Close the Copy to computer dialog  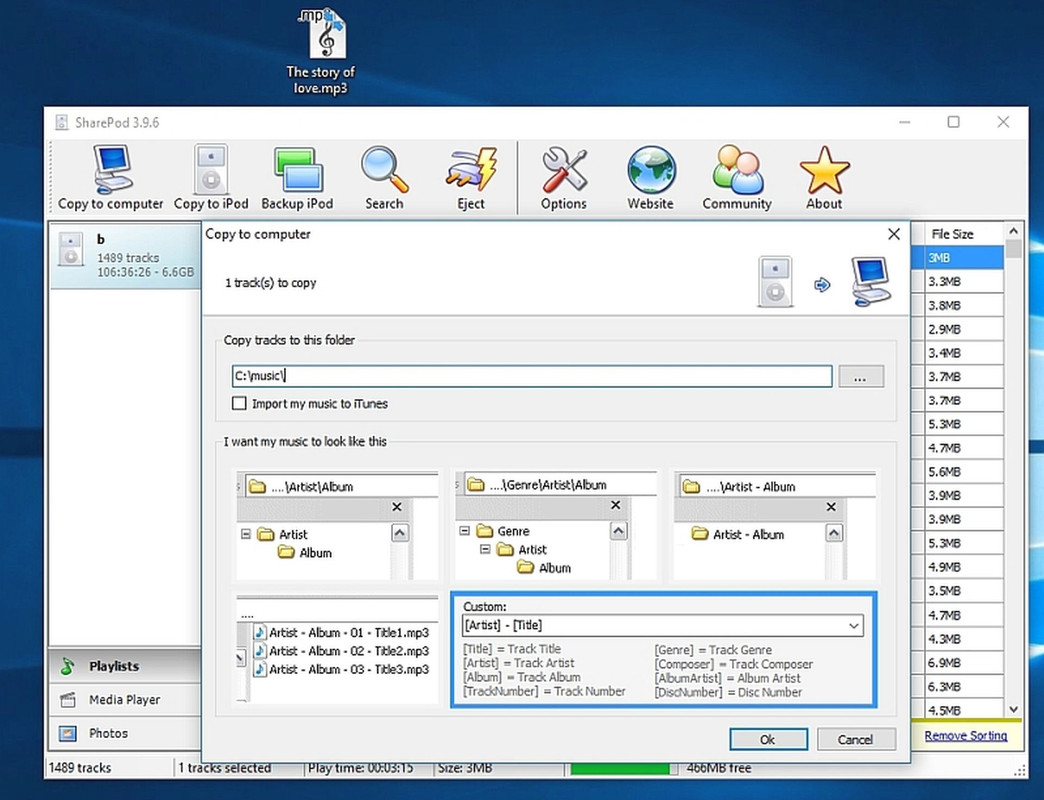coord(894,234)
